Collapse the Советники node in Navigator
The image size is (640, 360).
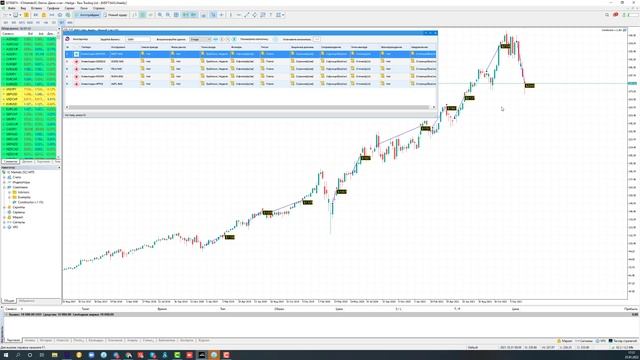click(x=4, y=187)
